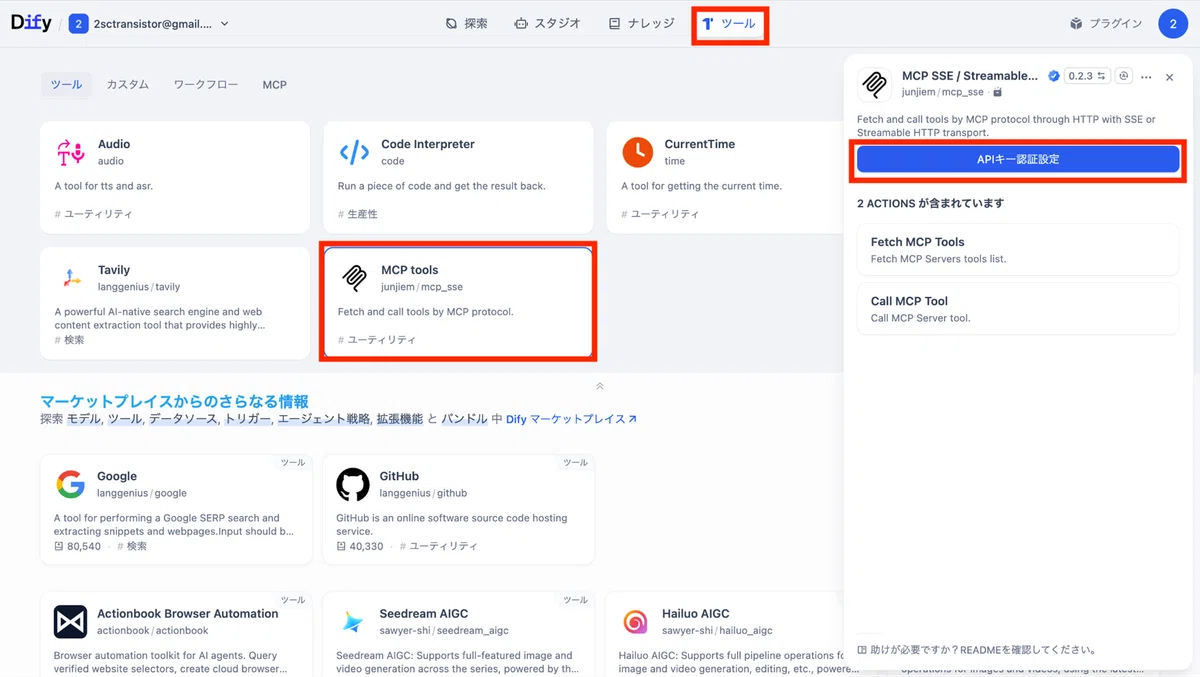Click the CurrentTime clock icon
Viewport: 1200px width, 677px height.
637,152
